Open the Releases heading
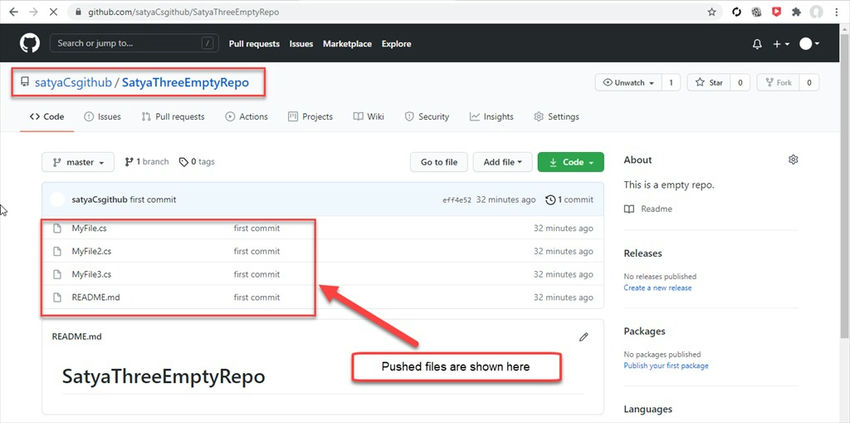Image resolution: width=850 pixels, height=423 pixels. point(642,253)
